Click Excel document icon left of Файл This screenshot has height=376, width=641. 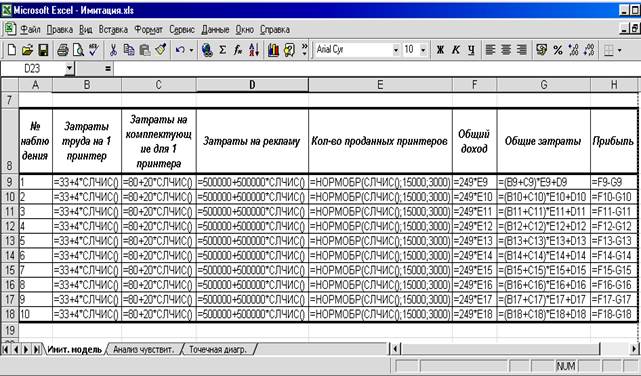[10, 29]
